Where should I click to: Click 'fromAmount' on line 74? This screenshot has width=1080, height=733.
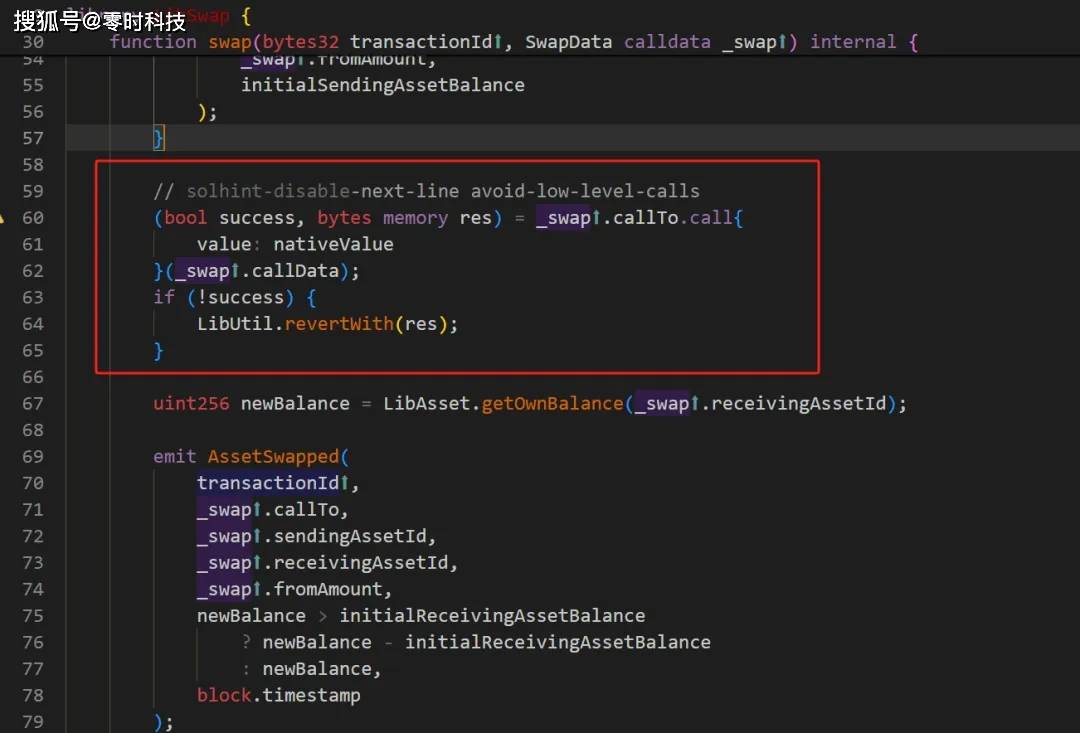pos(328,589)
